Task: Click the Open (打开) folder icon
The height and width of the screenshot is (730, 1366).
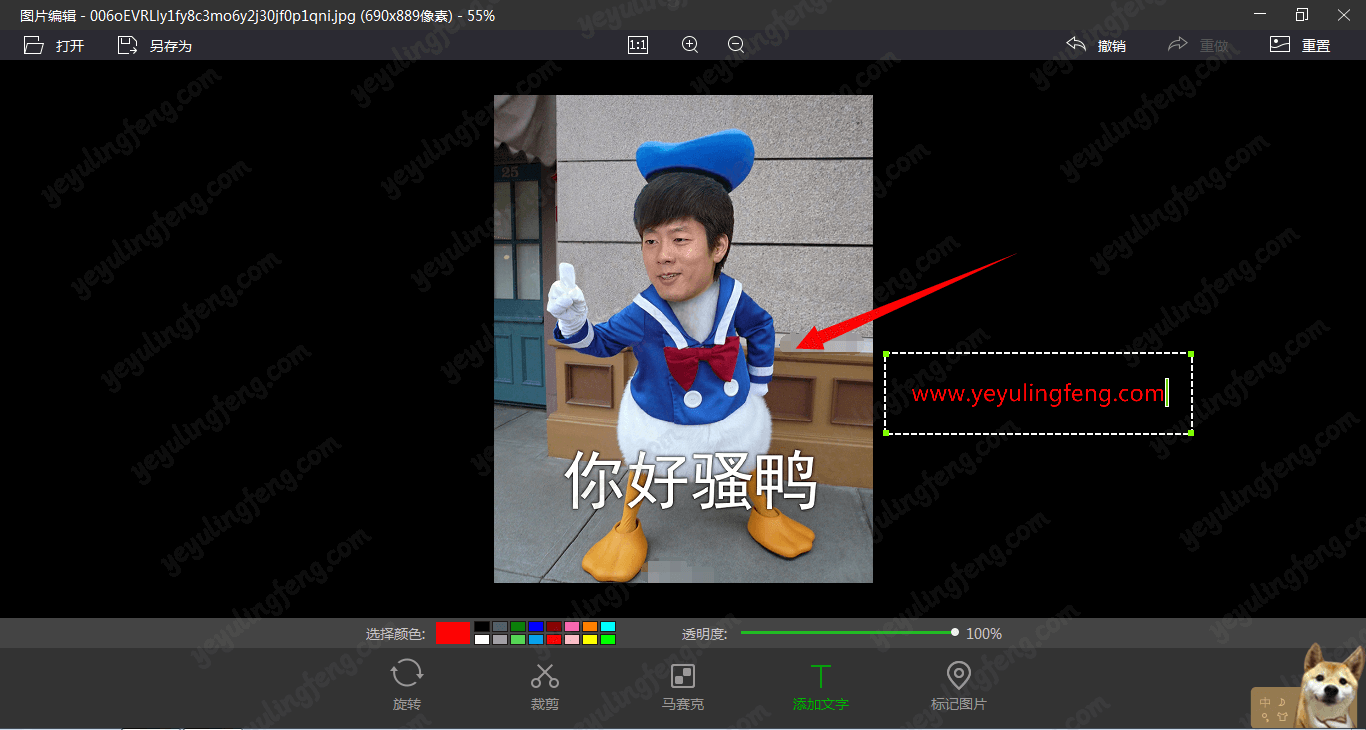Action: tap(34, 45)
